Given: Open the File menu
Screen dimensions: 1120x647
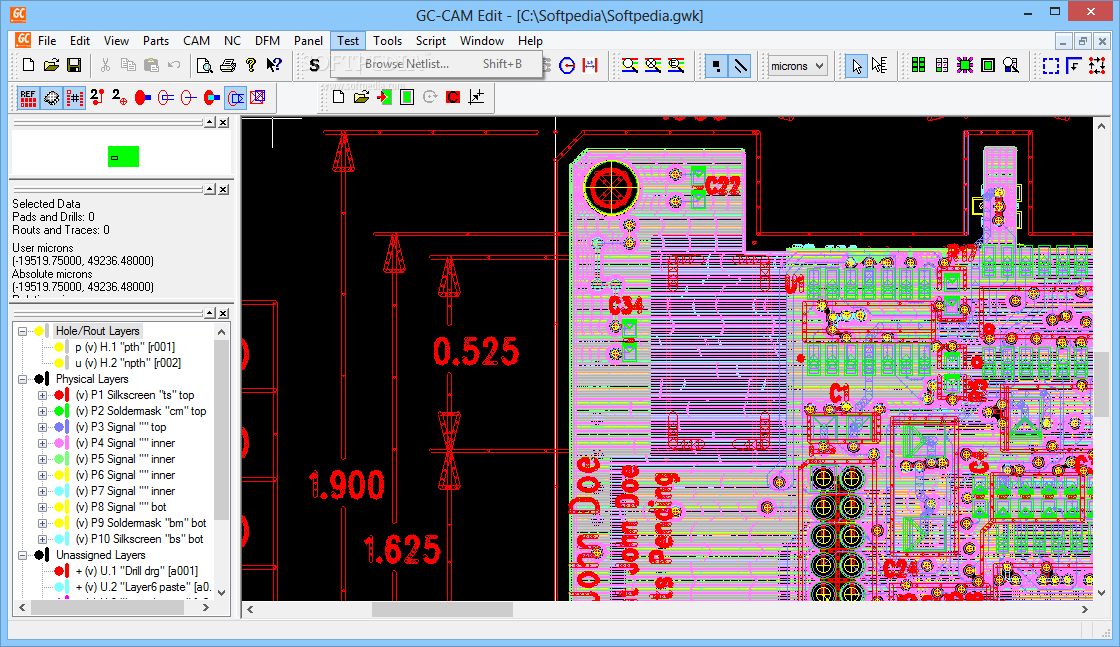Looking at the screenshot, I should click(x=47, y=41).
